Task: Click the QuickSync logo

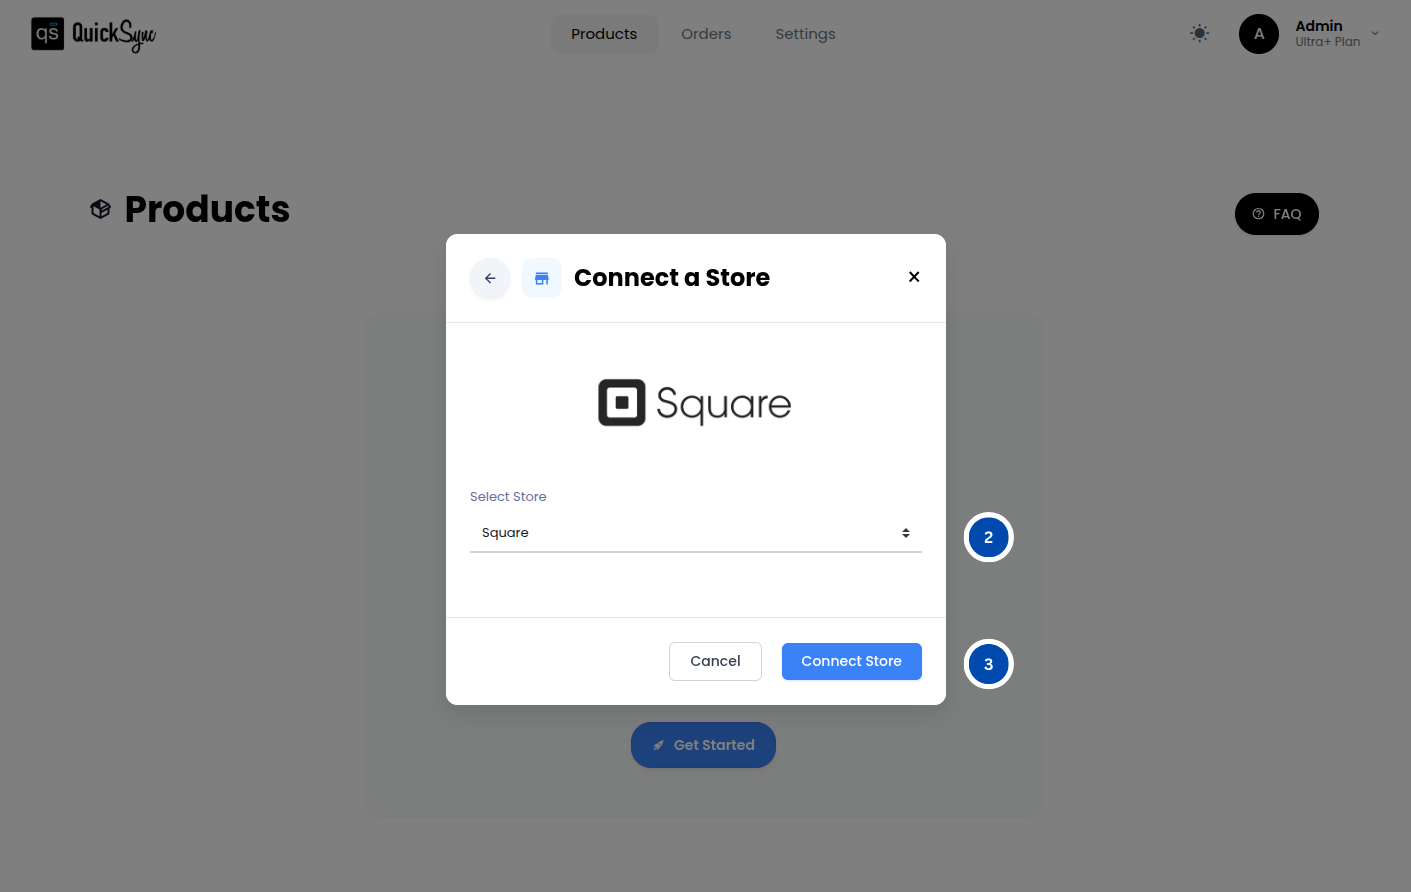Action: coord(92,33)
